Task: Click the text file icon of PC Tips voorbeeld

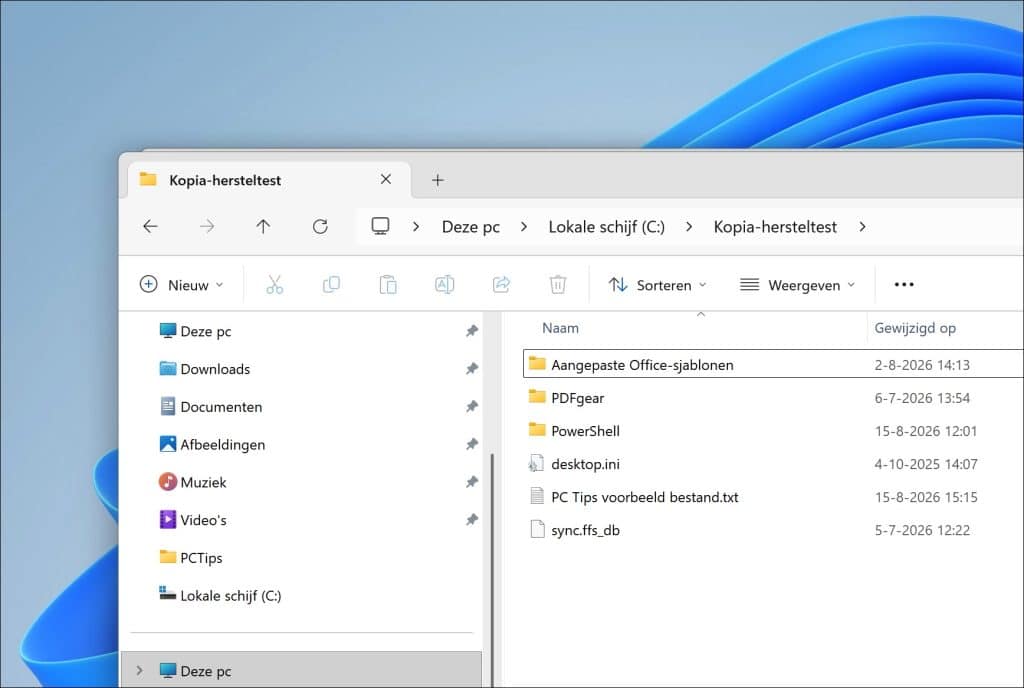Action: click(x=537, y=496)
